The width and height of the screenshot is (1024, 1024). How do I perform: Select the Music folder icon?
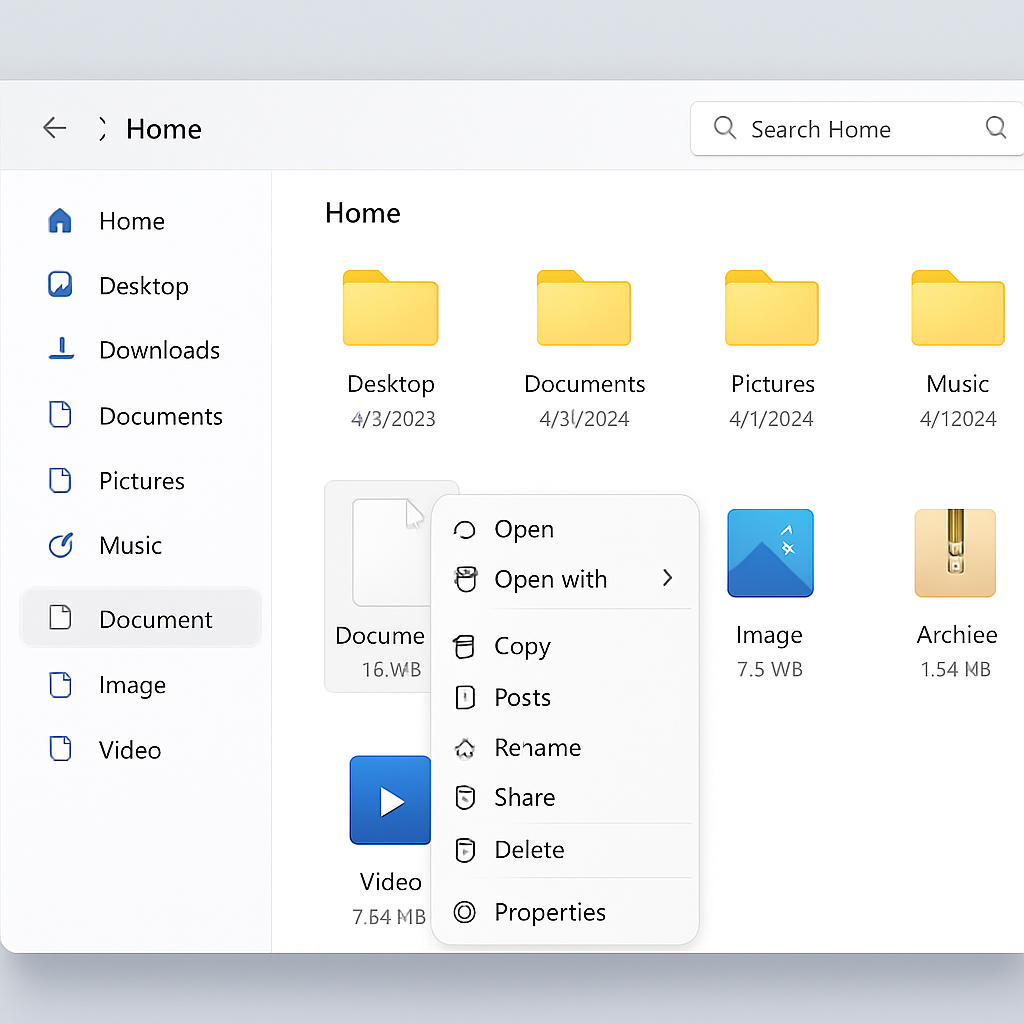click(958, 308)
